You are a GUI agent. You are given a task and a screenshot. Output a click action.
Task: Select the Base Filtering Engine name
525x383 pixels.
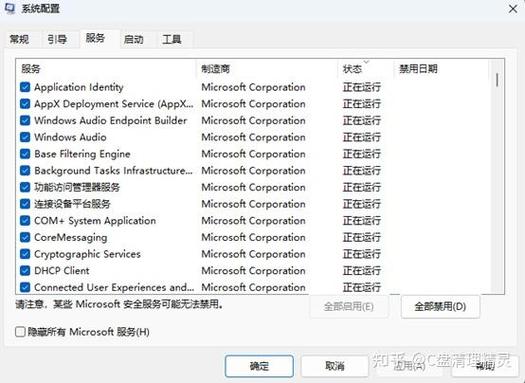point(82,154)
